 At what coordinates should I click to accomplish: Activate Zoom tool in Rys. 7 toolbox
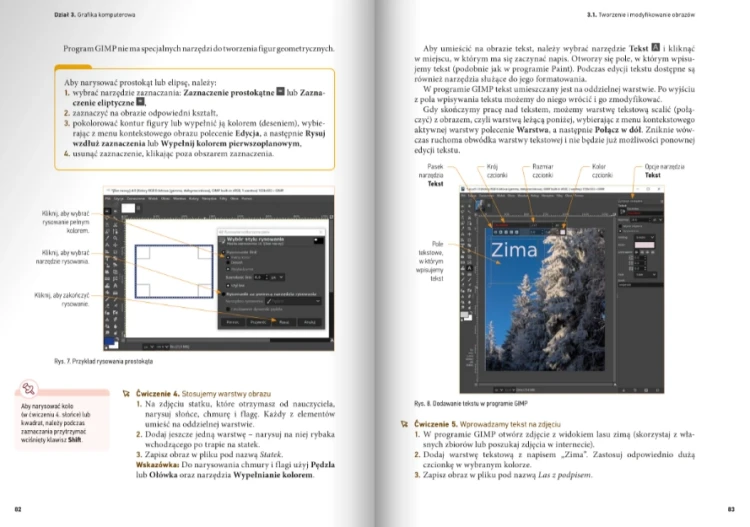[x=115, y=238]
